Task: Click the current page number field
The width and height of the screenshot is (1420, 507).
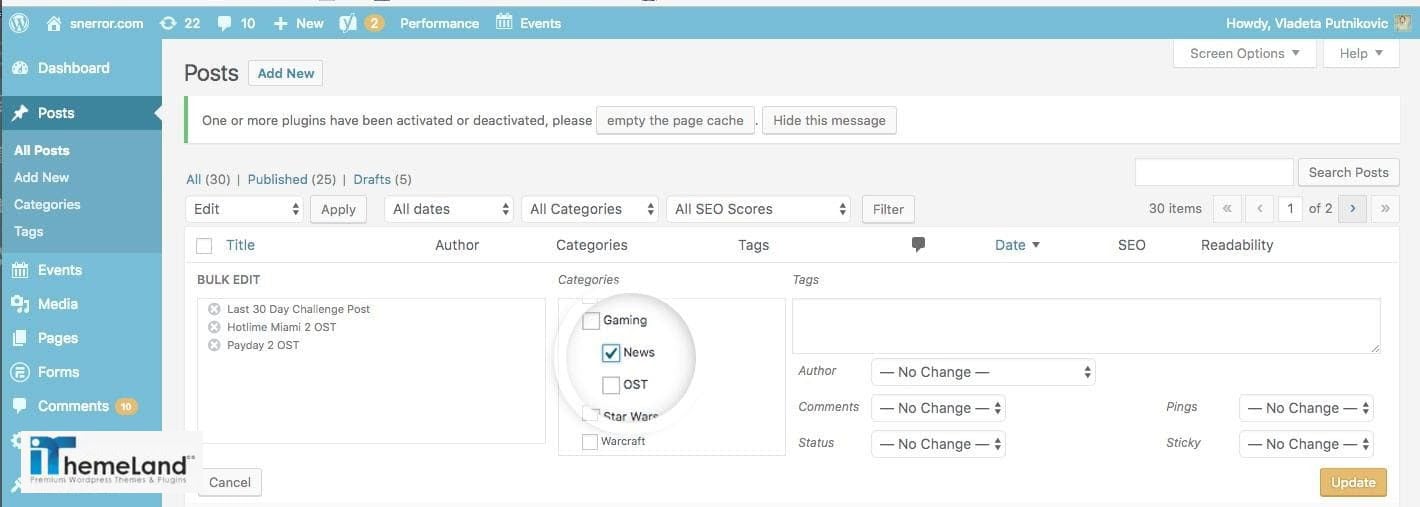Action: pyautogui.click(x=1290, y=209)
